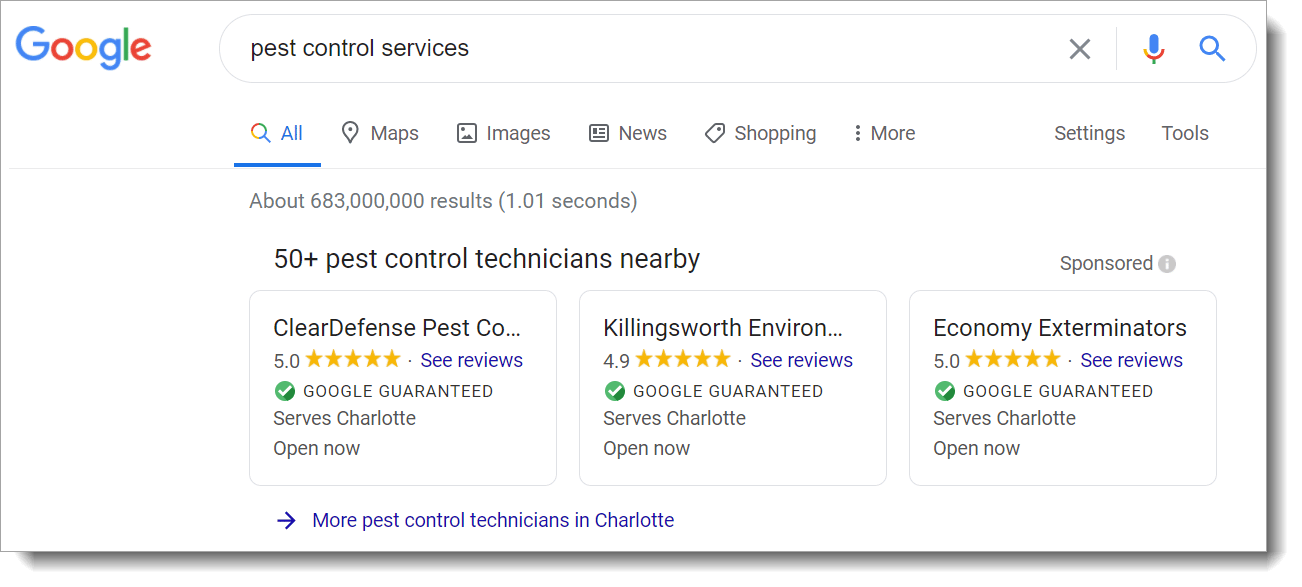Clear the search query with the X icon
The width and height of the screenshot is (1302, 587).
[1080, 49]
